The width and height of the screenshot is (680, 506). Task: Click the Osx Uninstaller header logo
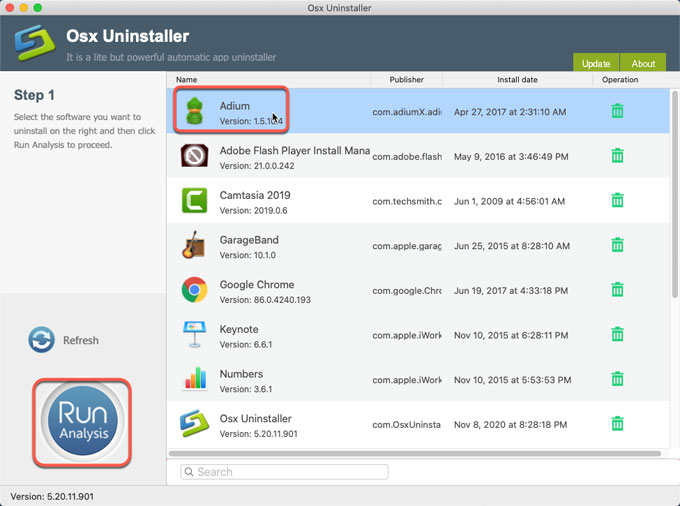point(35,42)
